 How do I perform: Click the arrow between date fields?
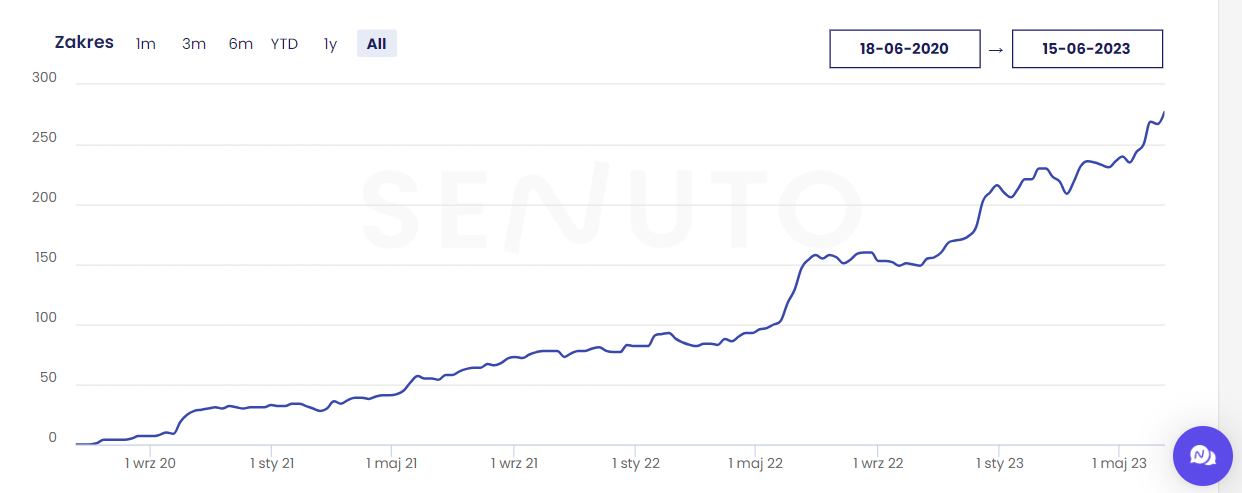[x=995, y=49]
